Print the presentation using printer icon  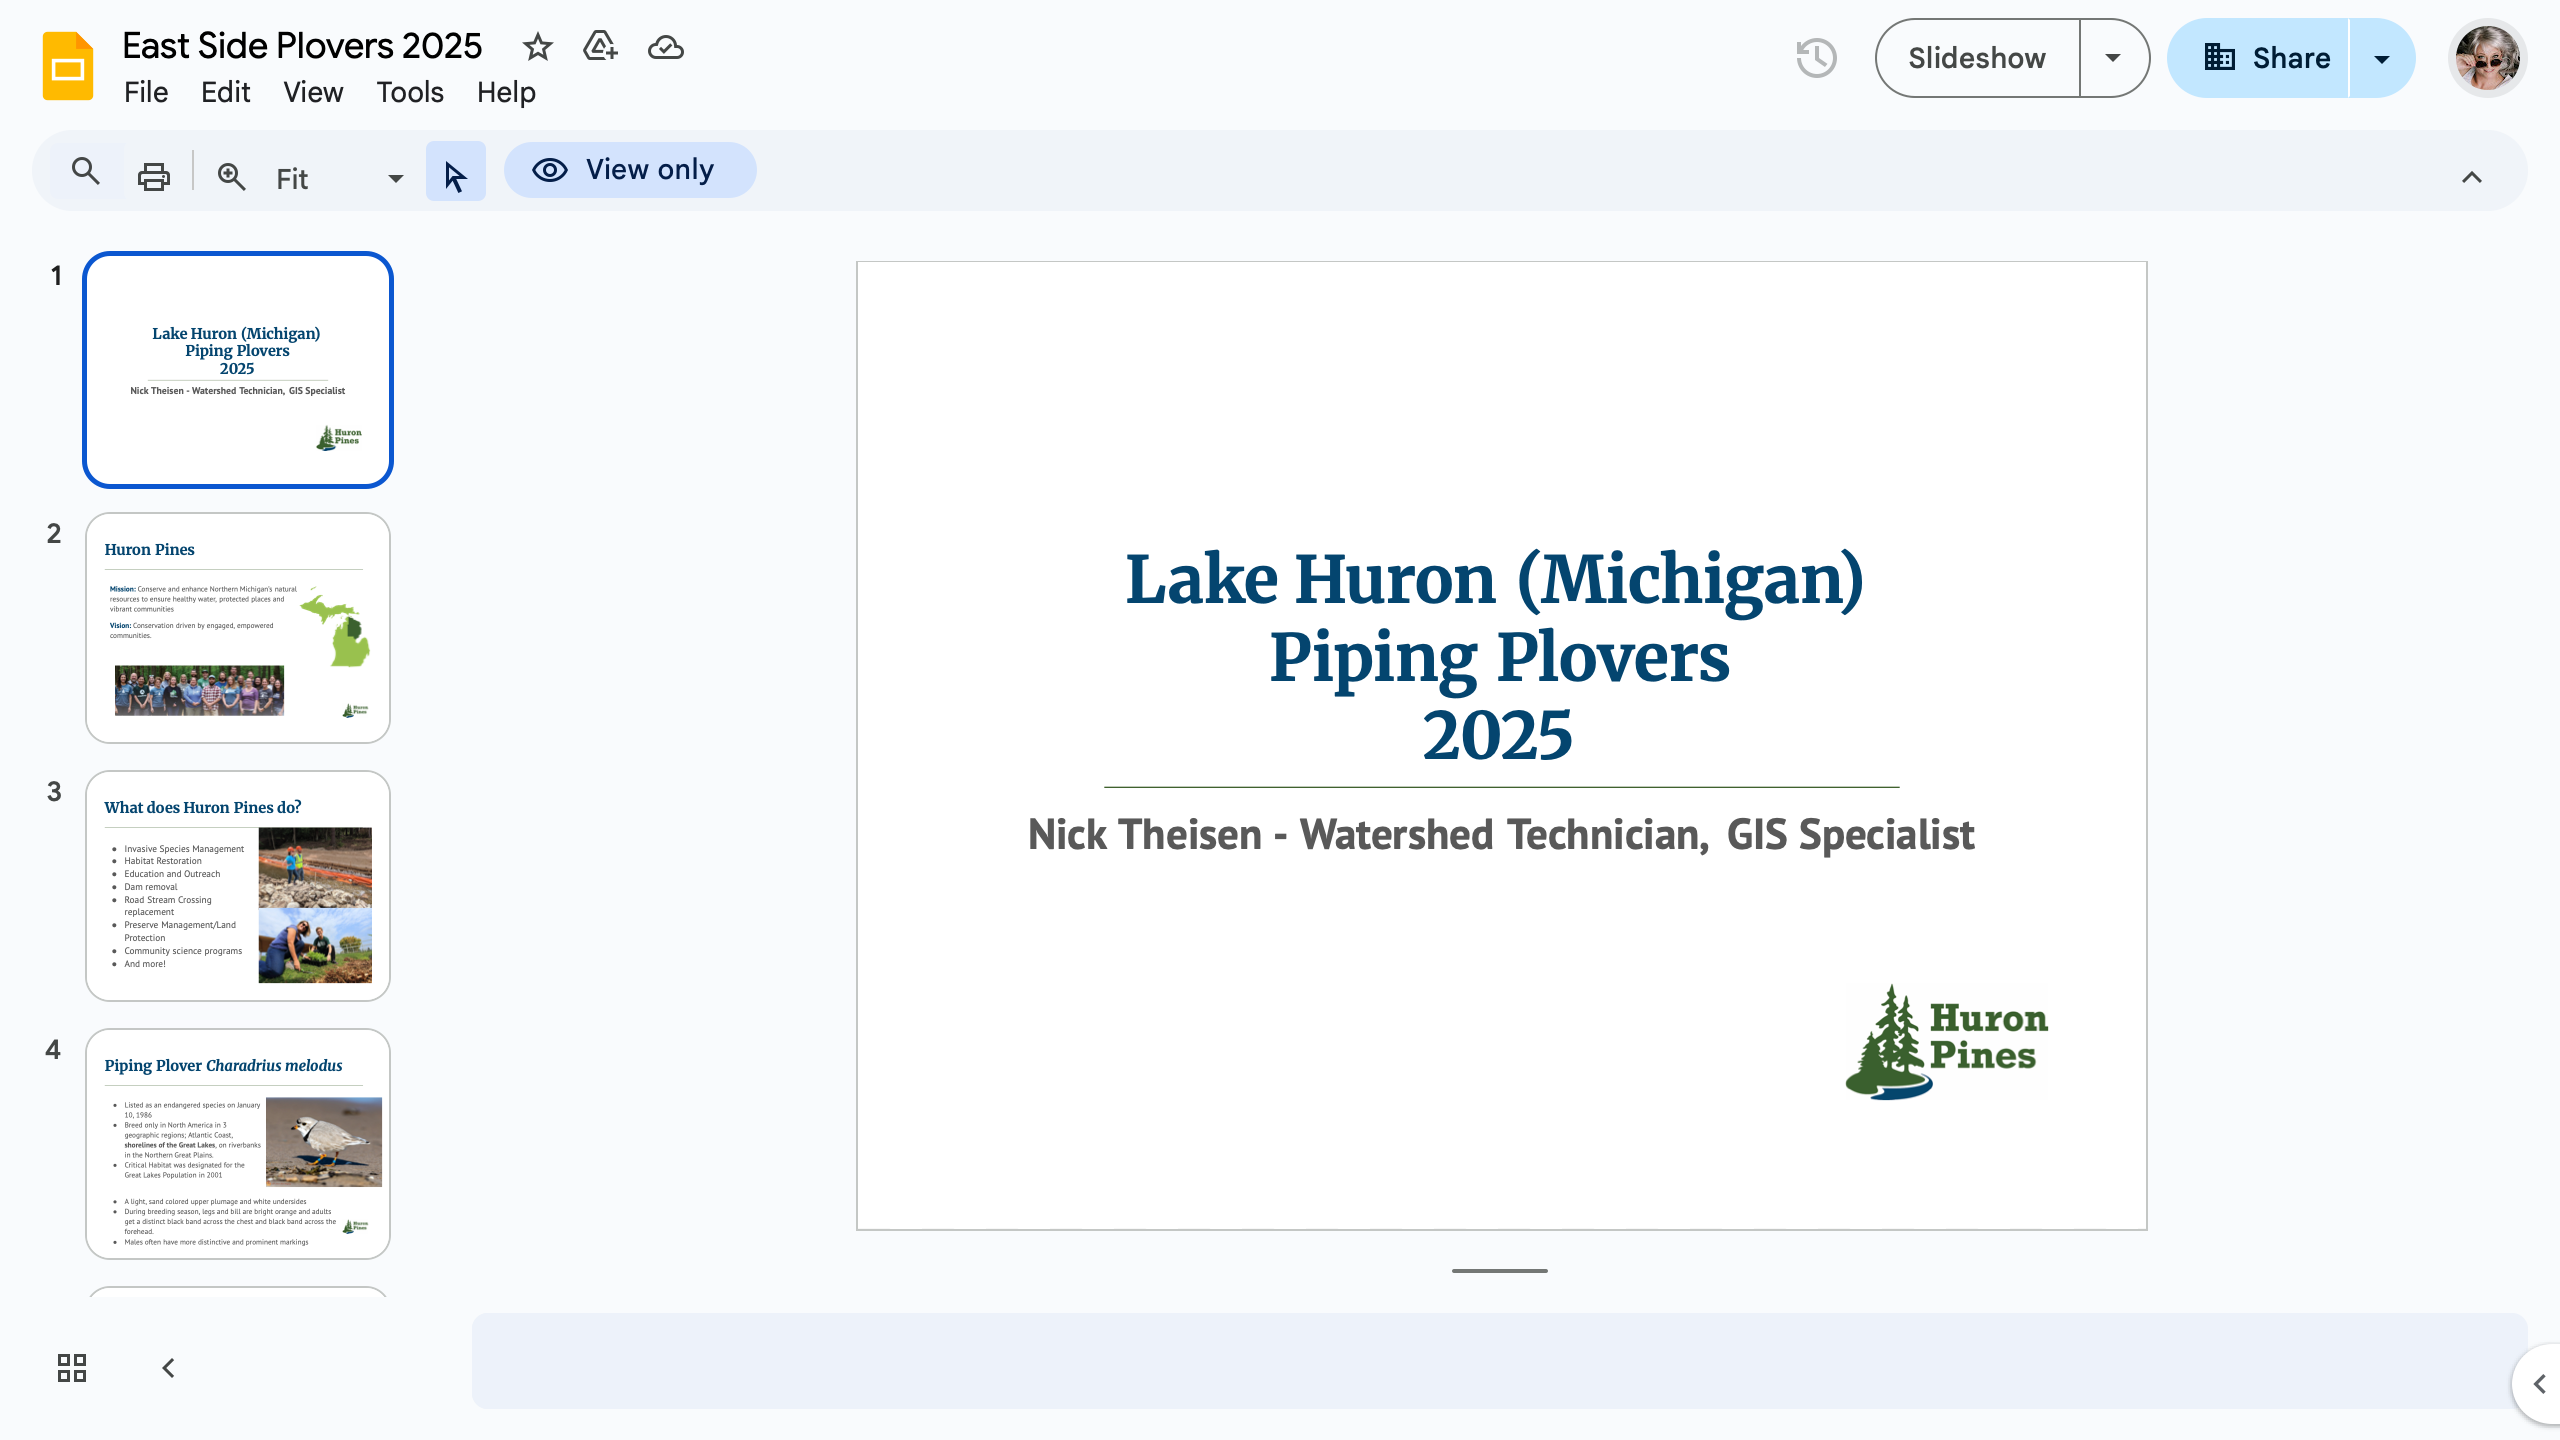153,177
